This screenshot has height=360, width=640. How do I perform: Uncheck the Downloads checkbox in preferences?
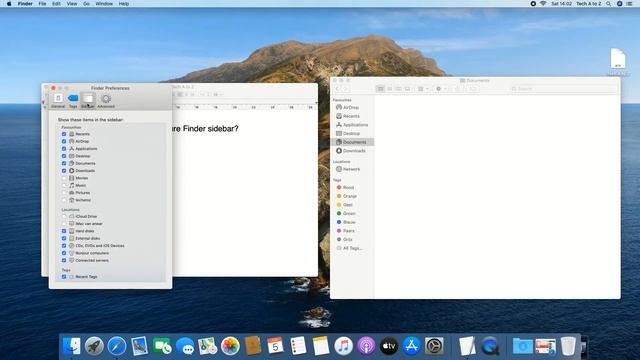(x=64, y=171)
